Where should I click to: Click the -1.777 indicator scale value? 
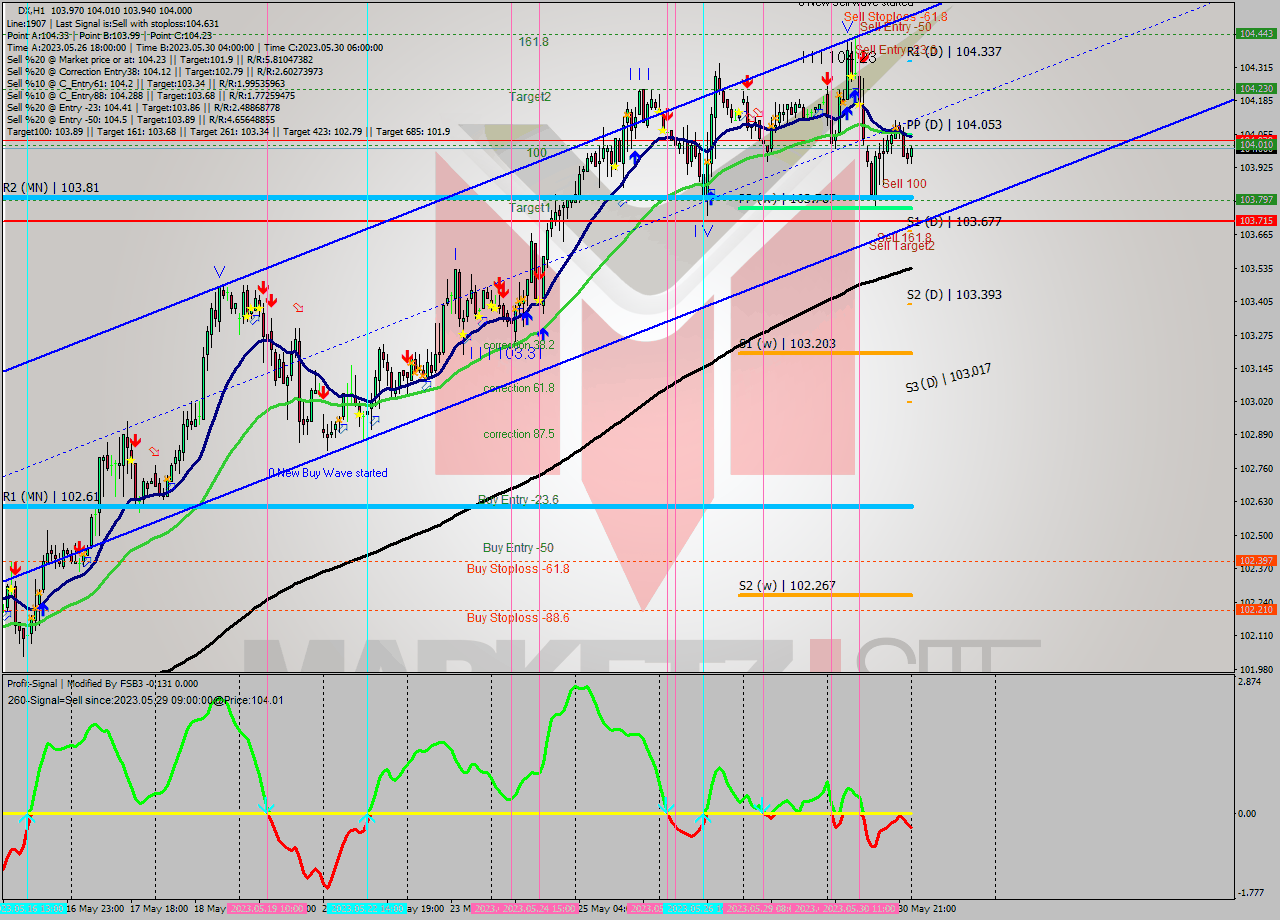[1251, 894]
